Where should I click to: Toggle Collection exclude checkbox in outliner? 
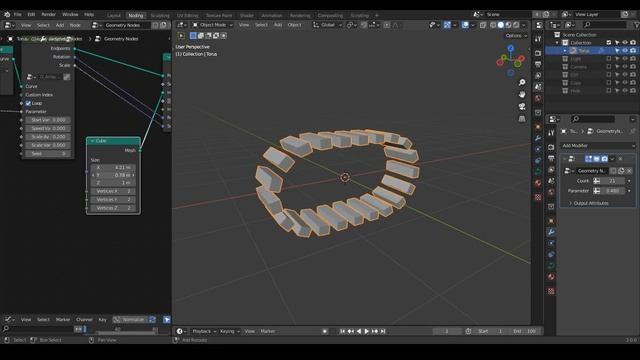click(609, 42)
